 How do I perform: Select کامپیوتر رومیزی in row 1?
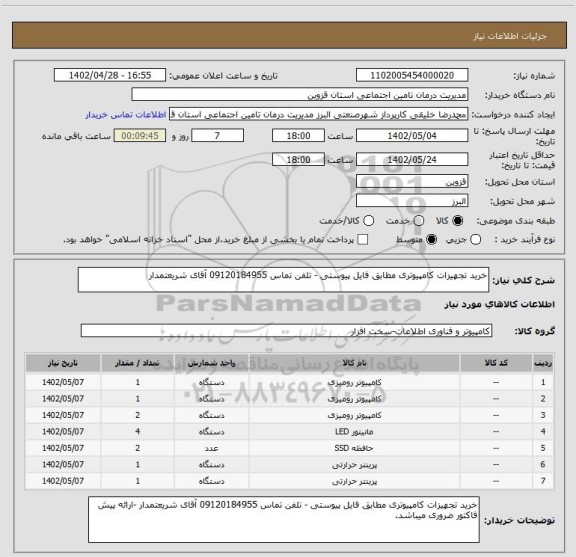click(354, 382)
